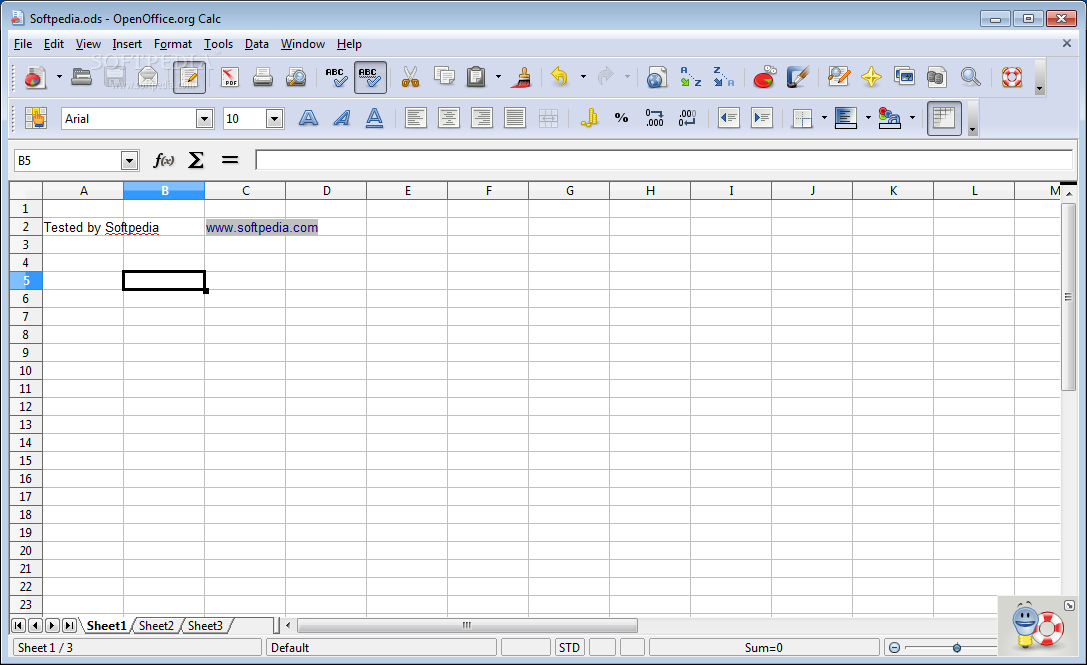Click the Document as E-mail envelope icon

(x=148, y=77)
